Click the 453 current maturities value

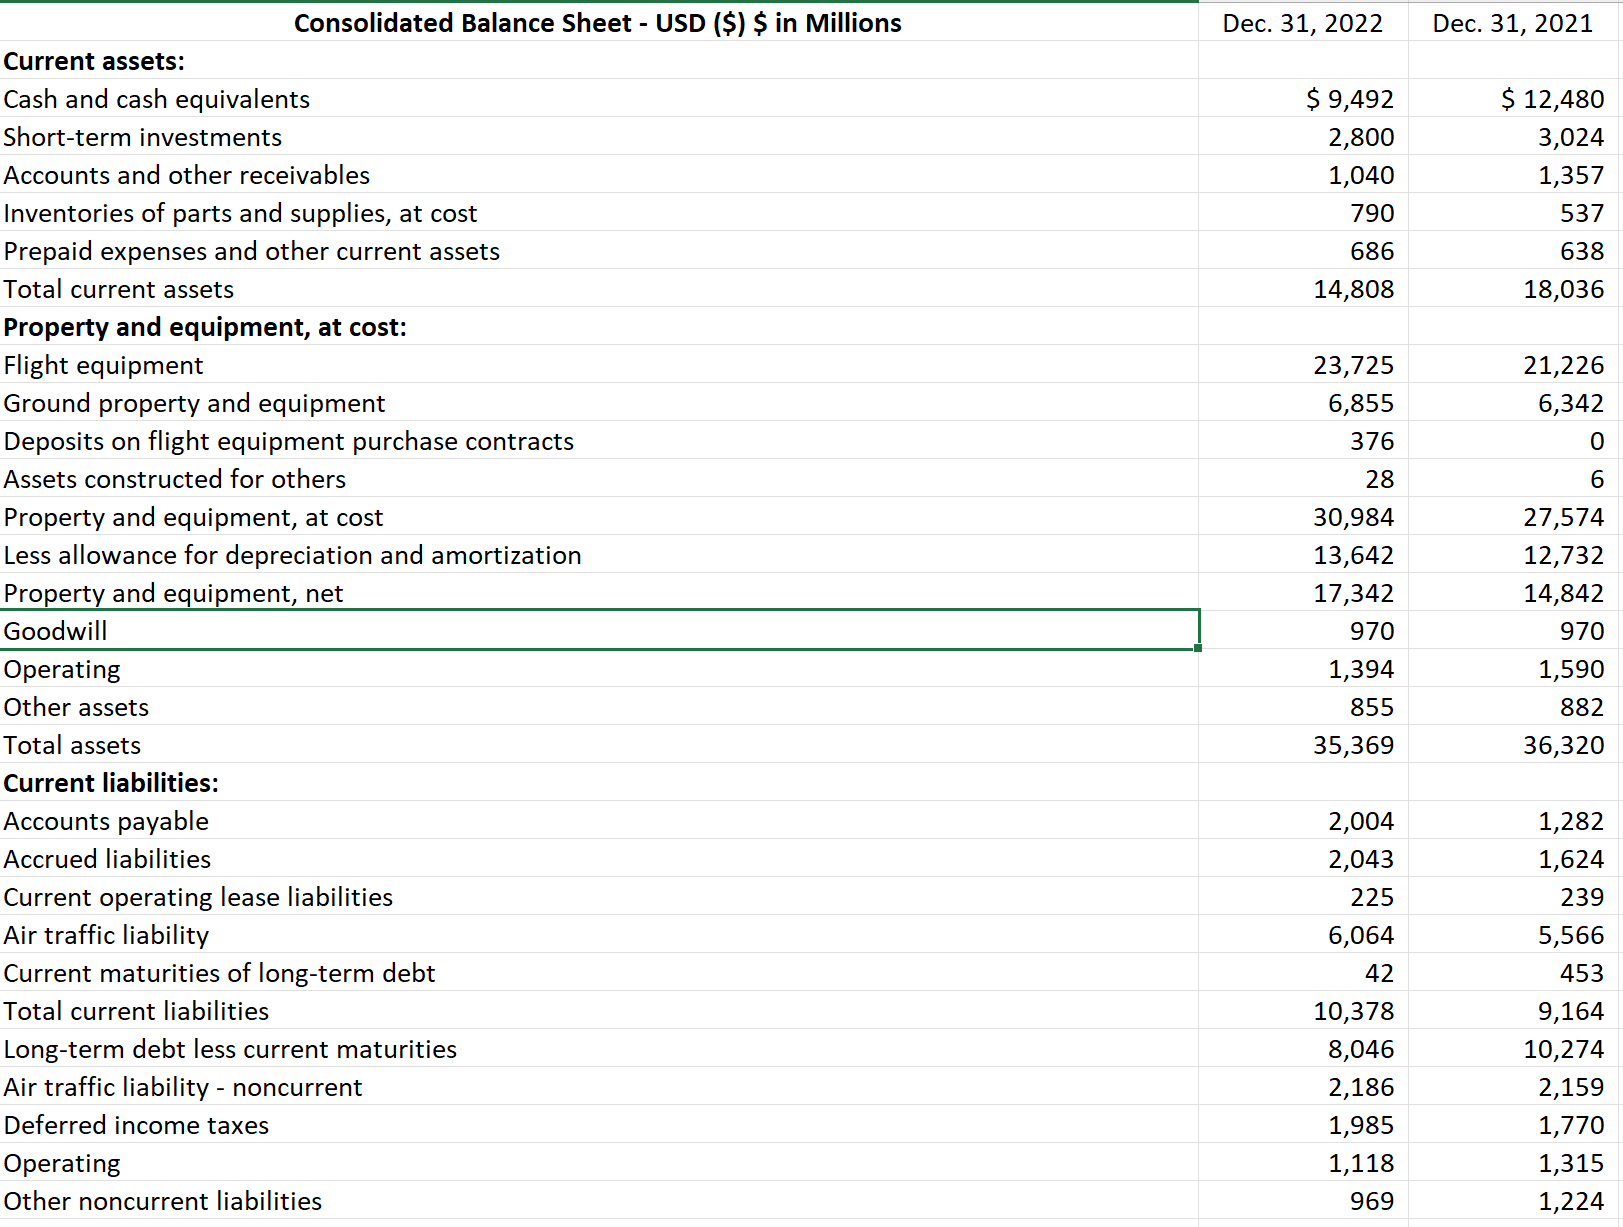click(1582, 973)
